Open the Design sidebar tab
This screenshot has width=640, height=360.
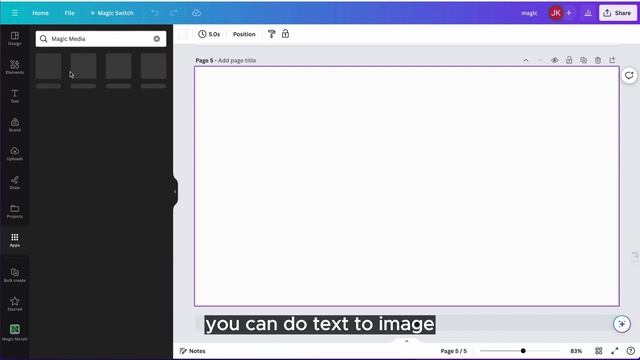tap(15, 38)
